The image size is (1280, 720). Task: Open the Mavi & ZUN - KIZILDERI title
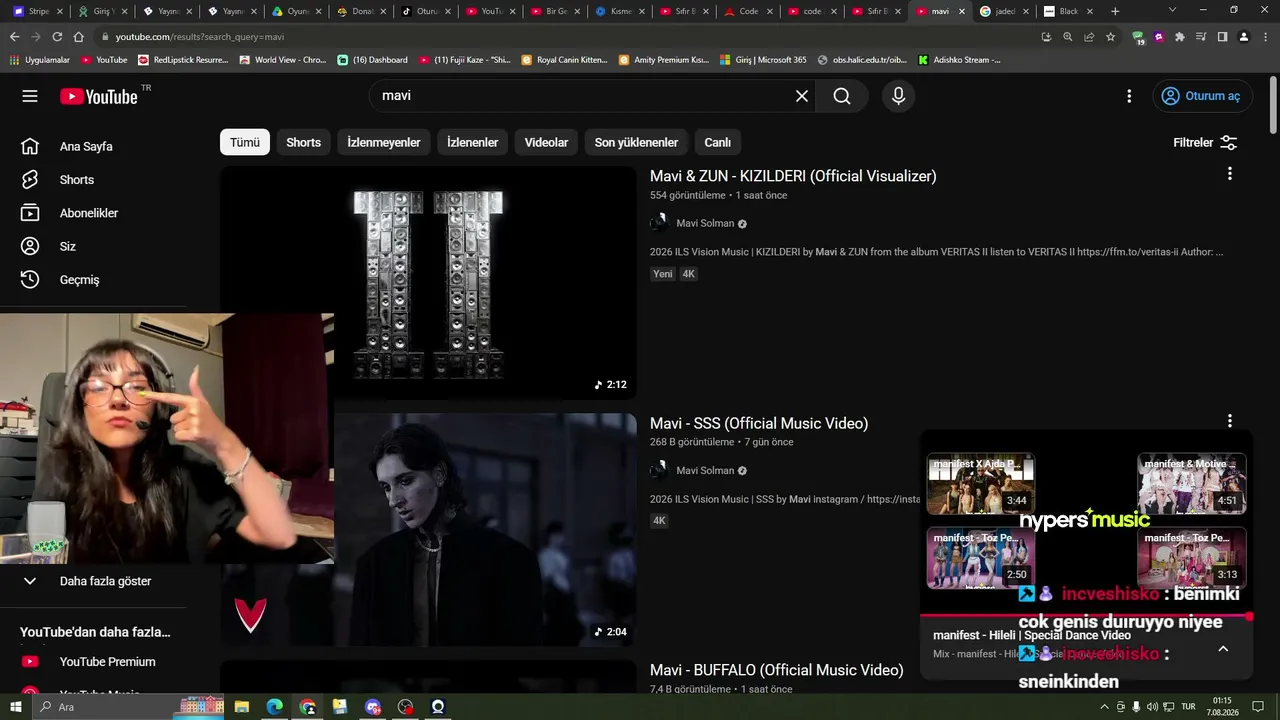pos(793,176)
